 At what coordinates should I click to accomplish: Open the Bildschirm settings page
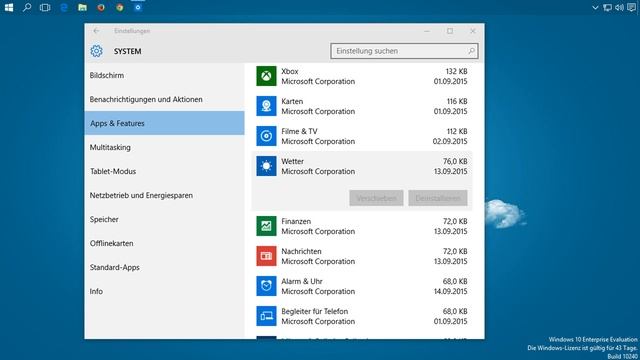pyautogui.click(x=164, y=75)
